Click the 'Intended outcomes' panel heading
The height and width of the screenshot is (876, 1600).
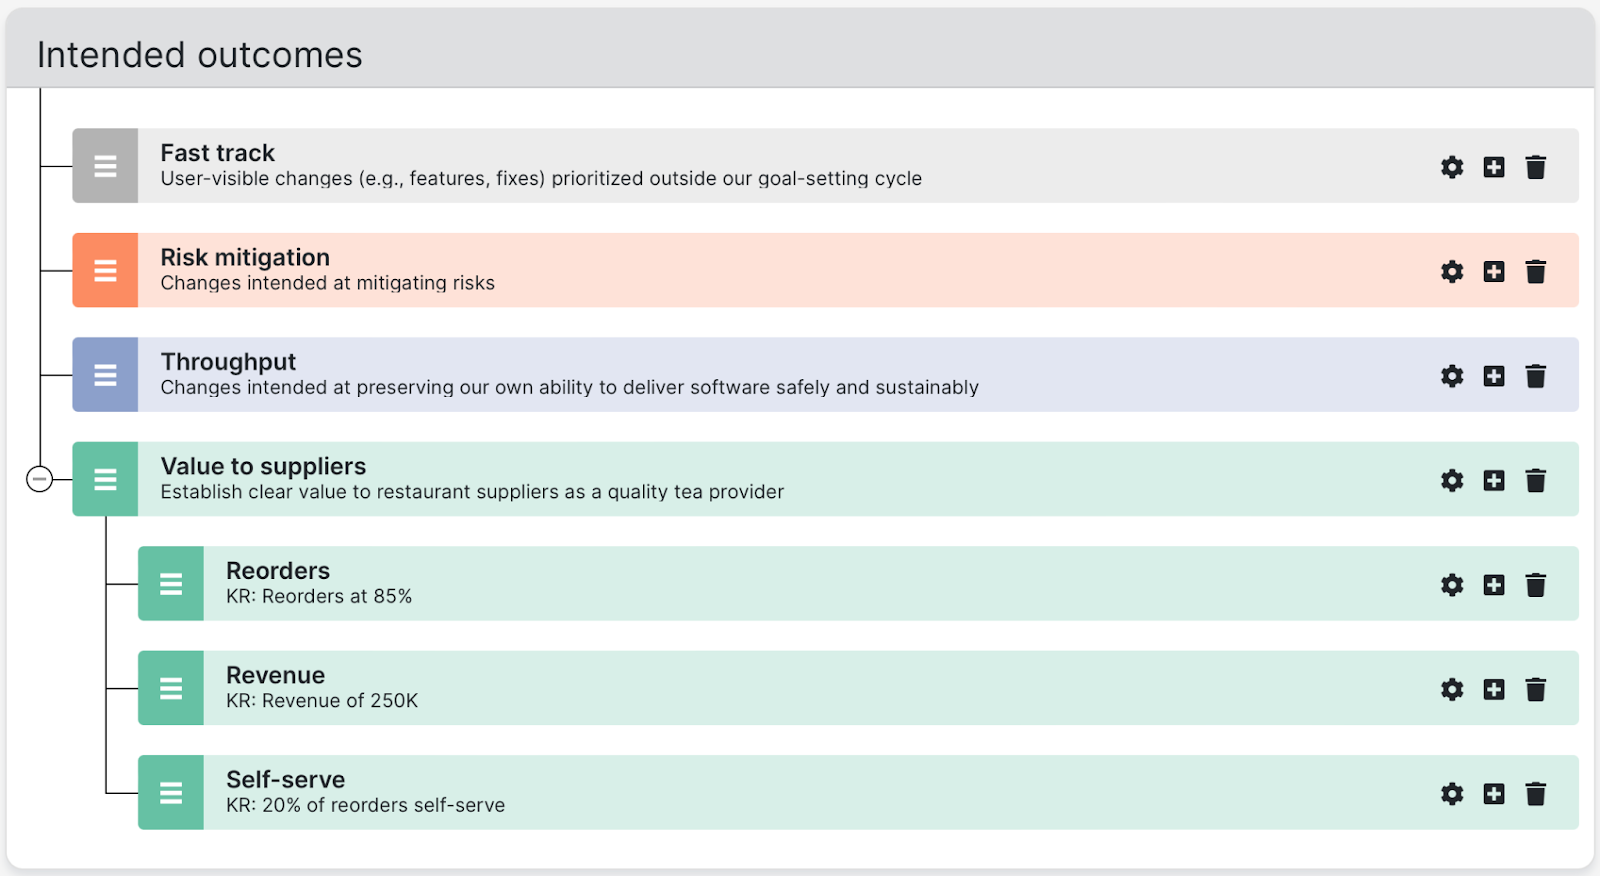[x=200, y=55]
